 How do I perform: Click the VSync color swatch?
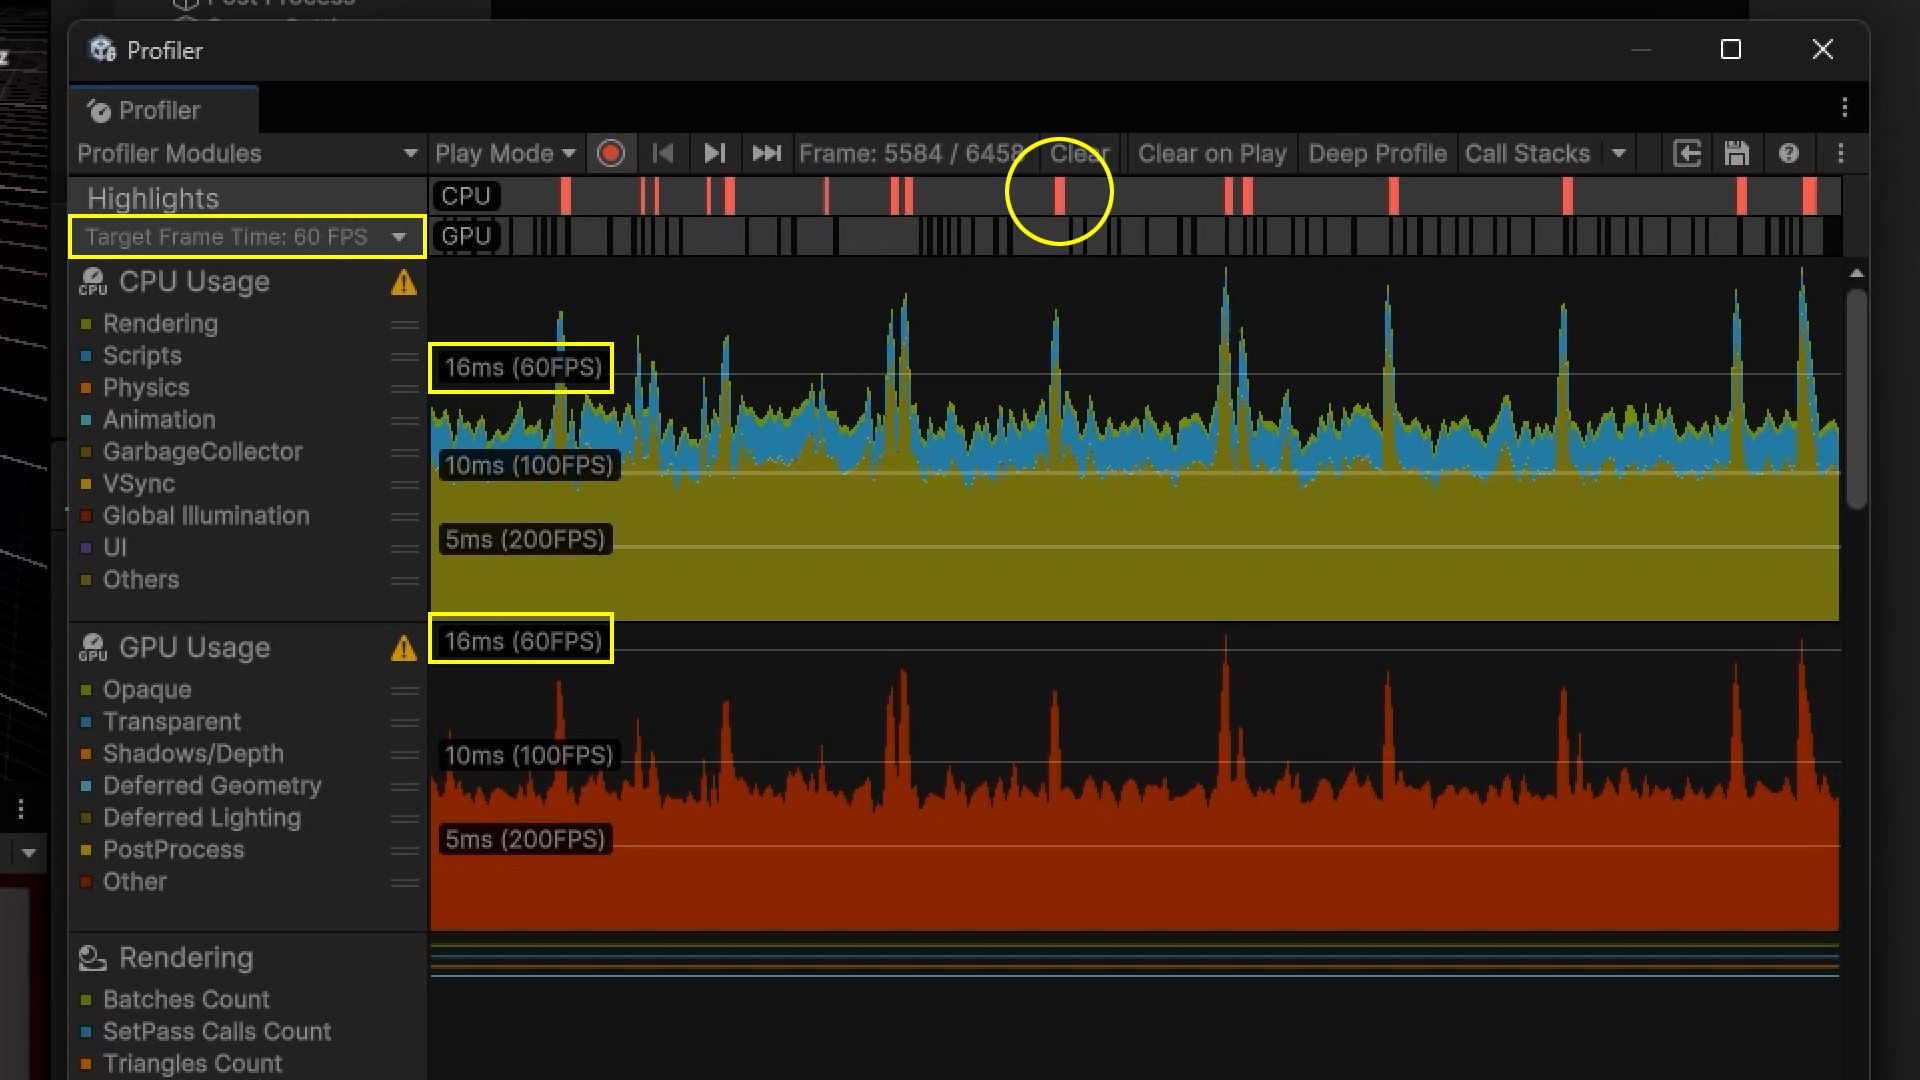[x=86, y=484]
